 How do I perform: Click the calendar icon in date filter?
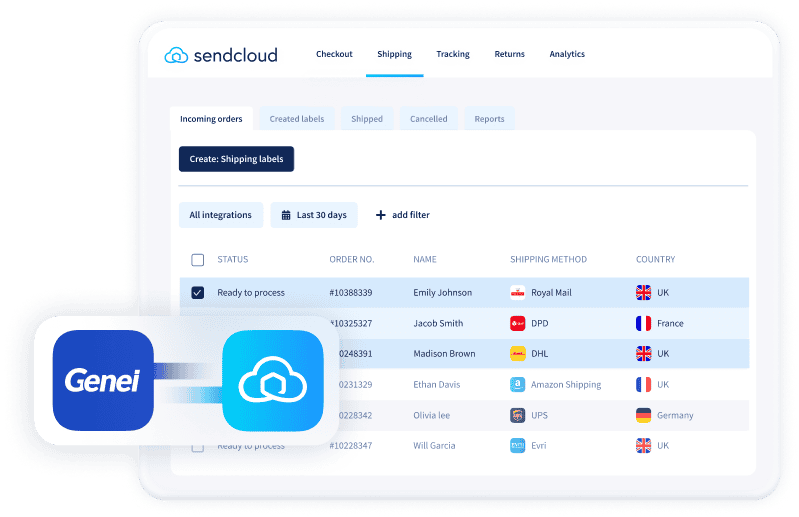coord(286,215)
